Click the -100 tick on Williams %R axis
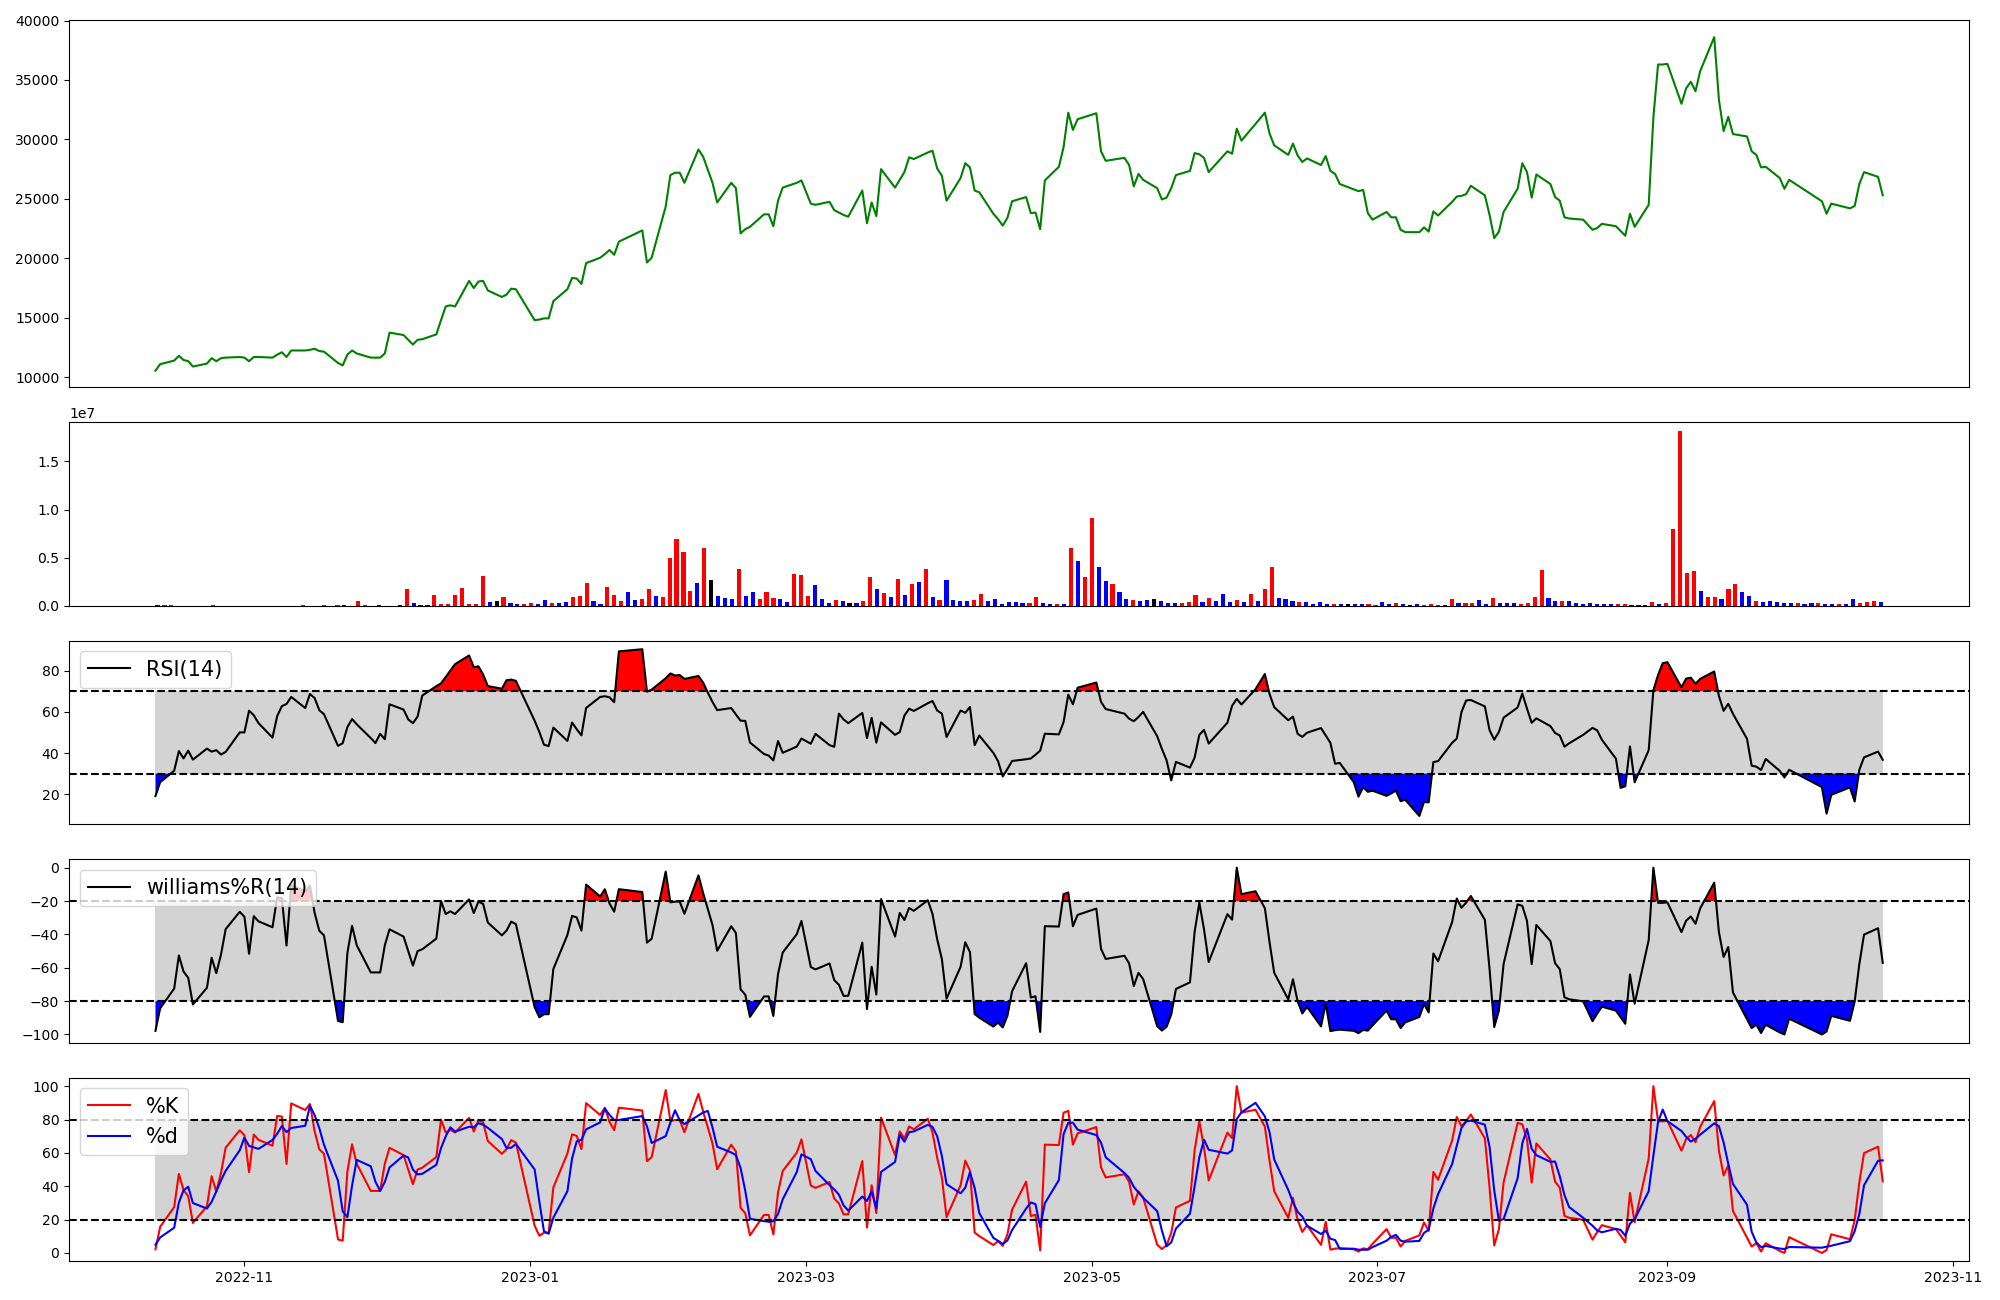Screen dimensions: 2000x1300 click(x=42, y=1034)
